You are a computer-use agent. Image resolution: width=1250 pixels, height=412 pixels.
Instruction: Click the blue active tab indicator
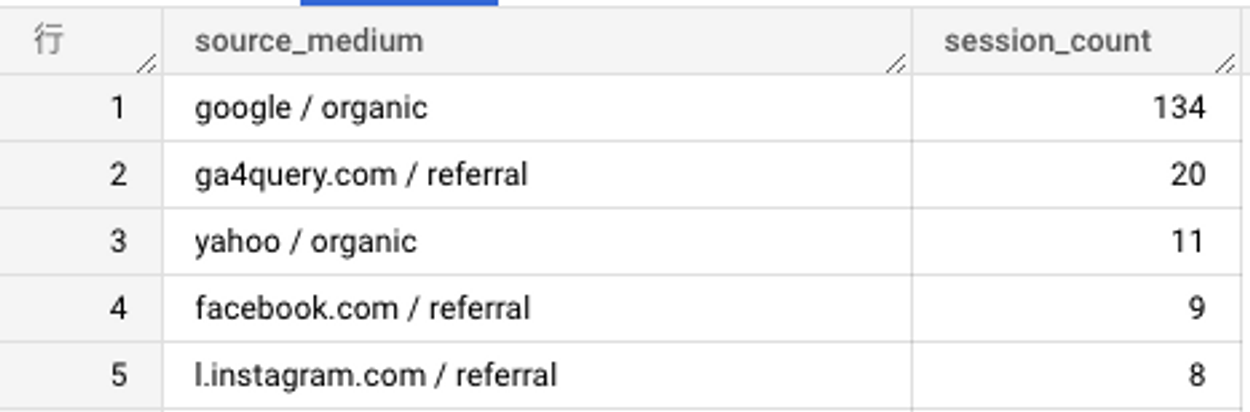click(x=399, y=3)
